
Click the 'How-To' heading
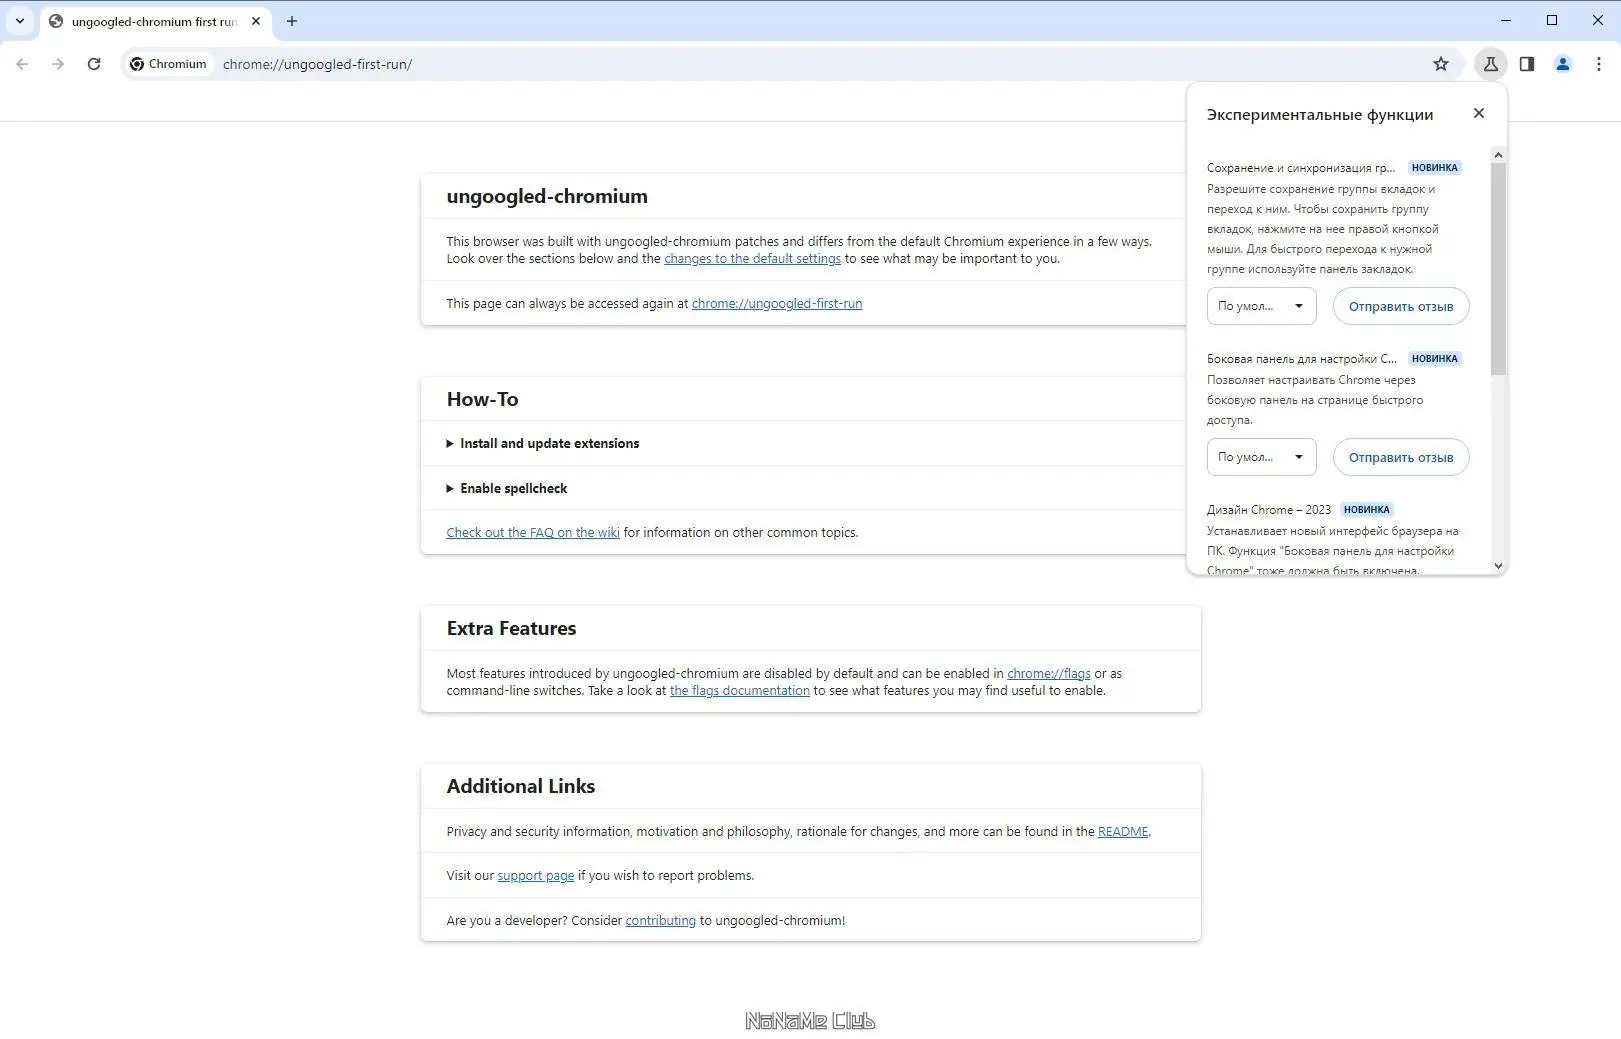pyautogui.click(x=482, y=399)
